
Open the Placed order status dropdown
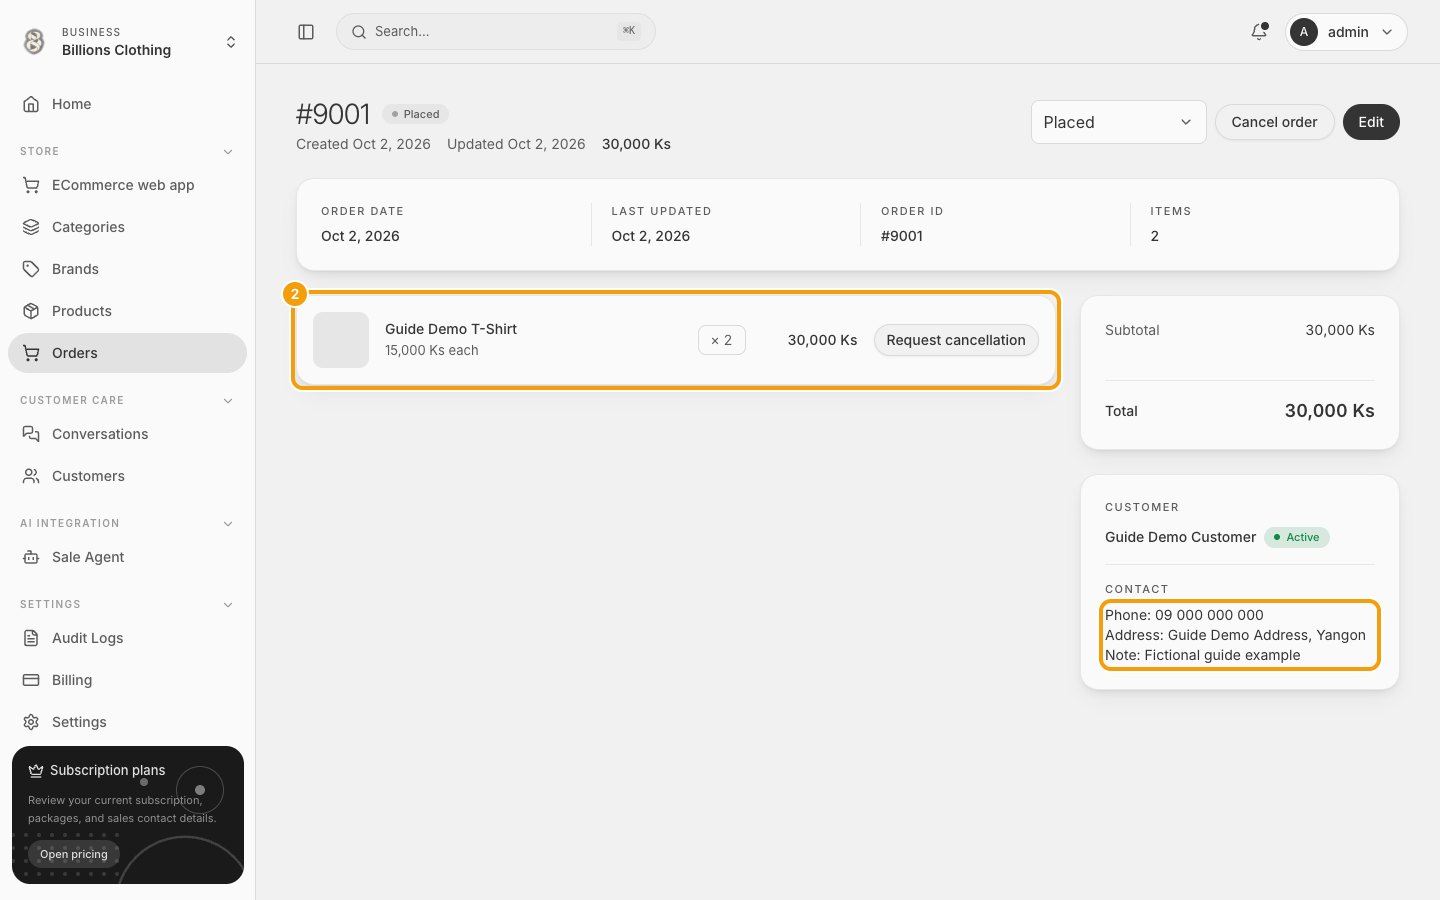click(x=1118, y=122)
